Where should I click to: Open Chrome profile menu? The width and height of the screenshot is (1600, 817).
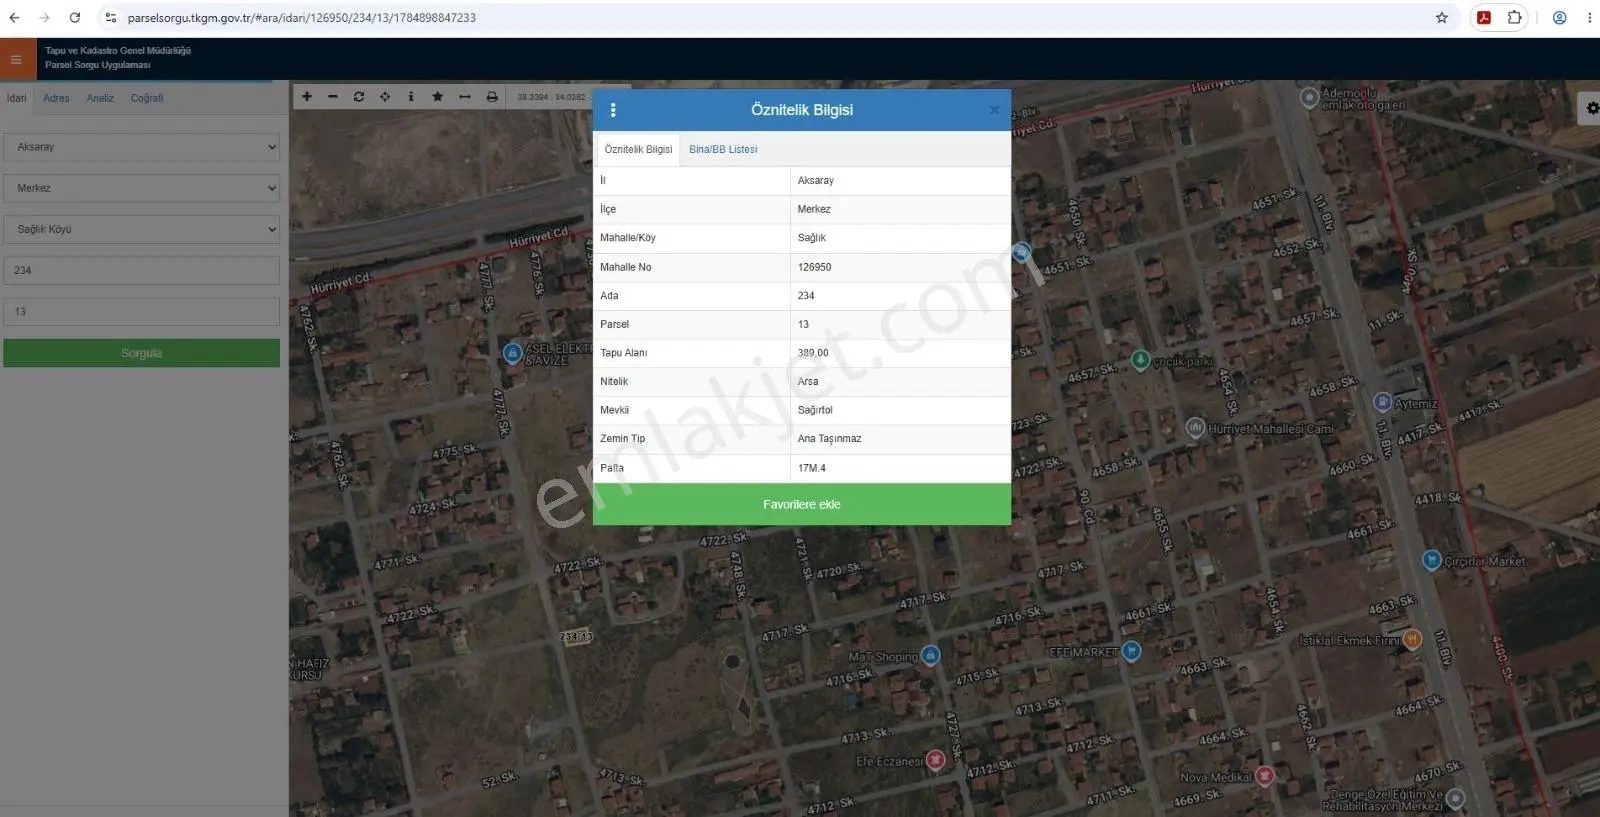coord(1559,18)
